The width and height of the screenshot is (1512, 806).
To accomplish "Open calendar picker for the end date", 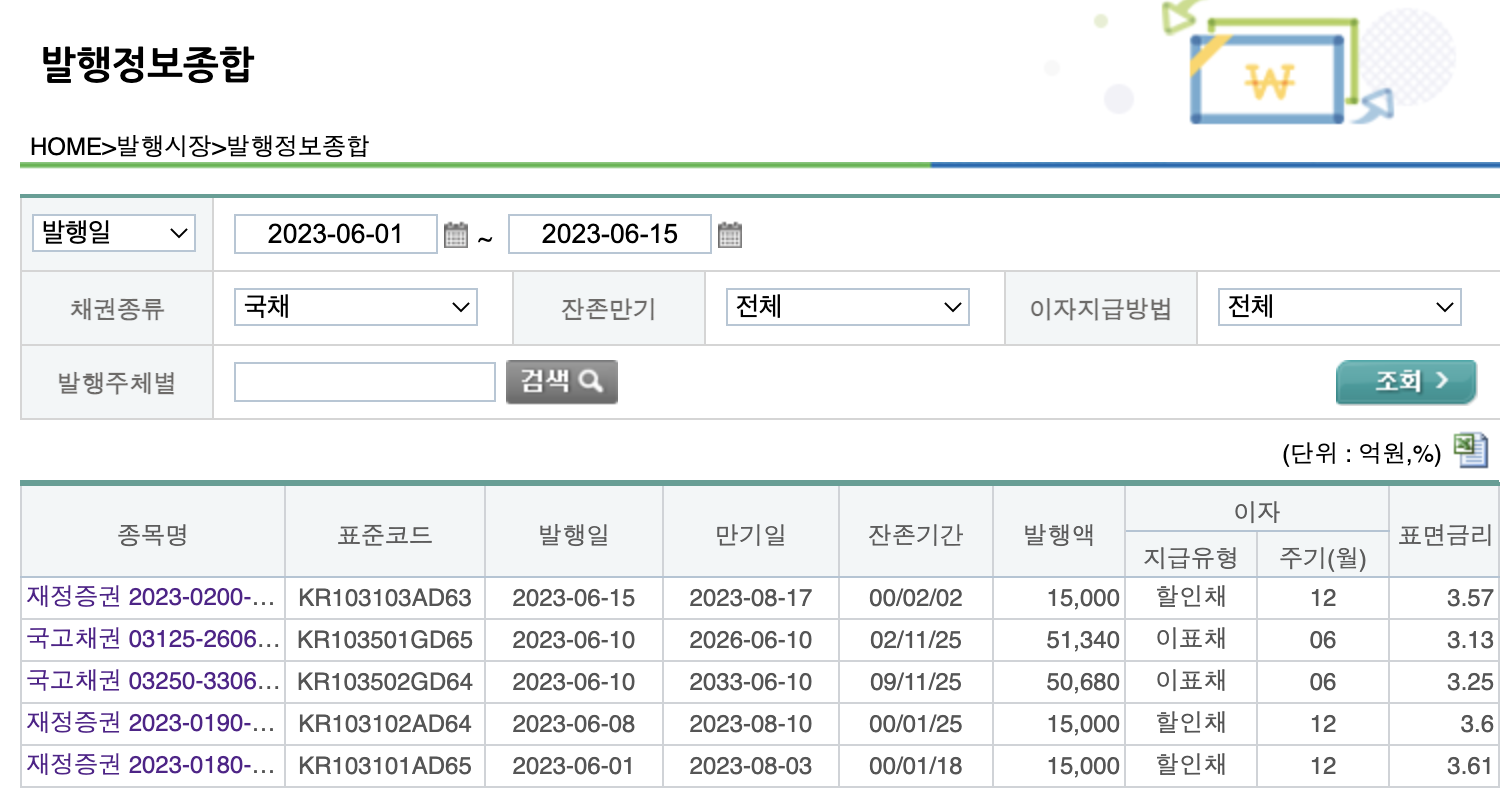I will coord(730,234).
